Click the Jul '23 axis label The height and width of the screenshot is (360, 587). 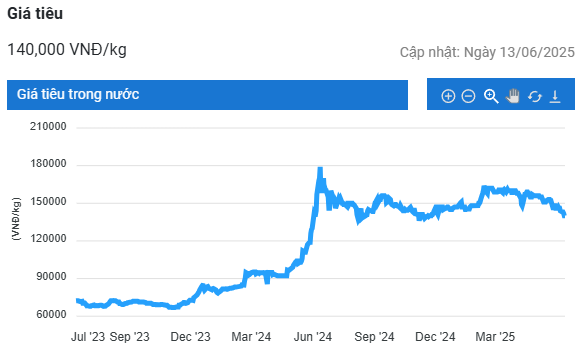click(x=88, y=336)
